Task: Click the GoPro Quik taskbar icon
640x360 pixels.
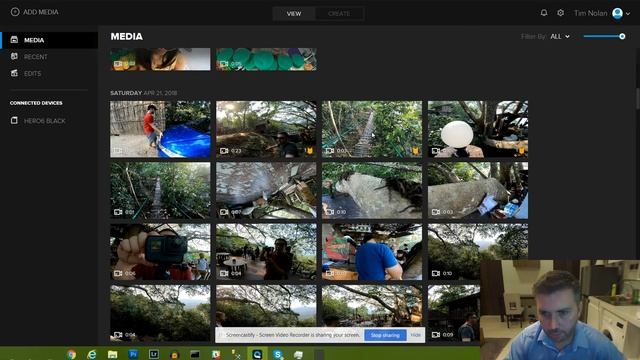Action: pyautogui.click(x=257, y=354)
